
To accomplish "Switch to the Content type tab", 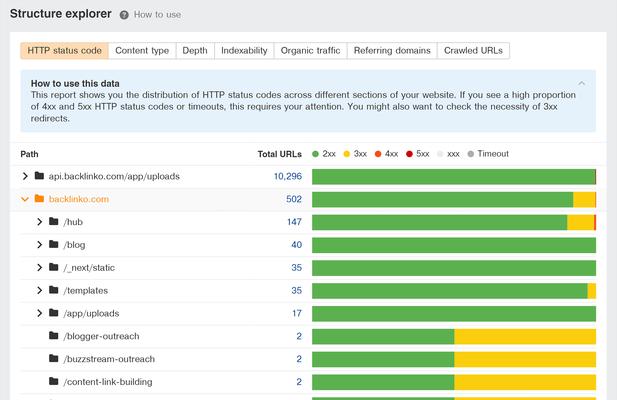I will (x=142, y=51).
